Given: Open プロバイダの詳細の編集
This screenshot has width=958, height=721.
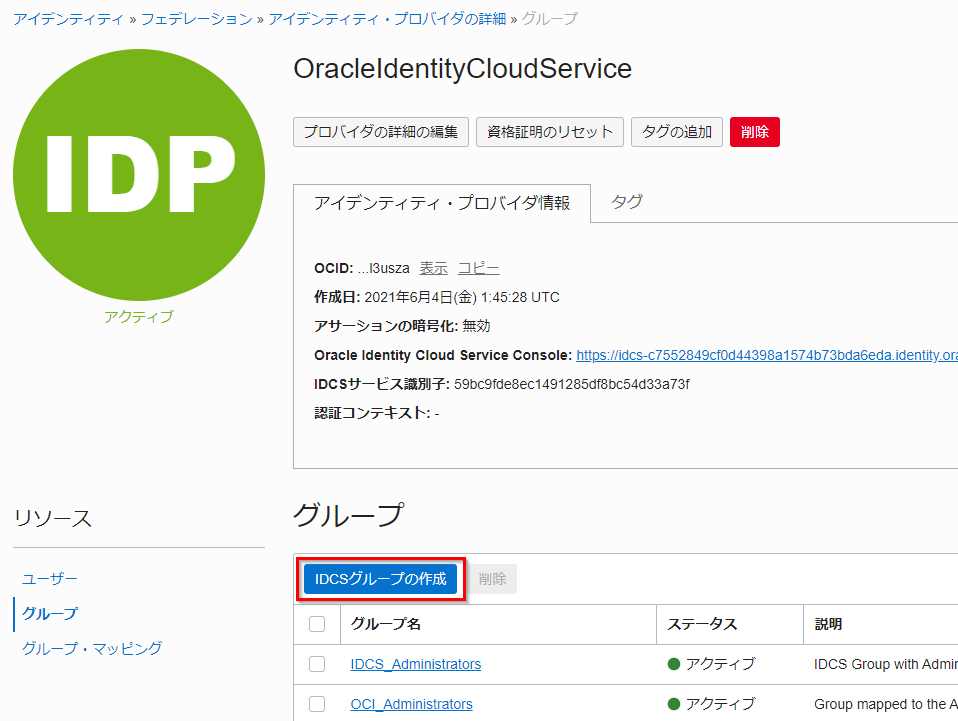Looking at the screenshot, I should pos(380,132).
